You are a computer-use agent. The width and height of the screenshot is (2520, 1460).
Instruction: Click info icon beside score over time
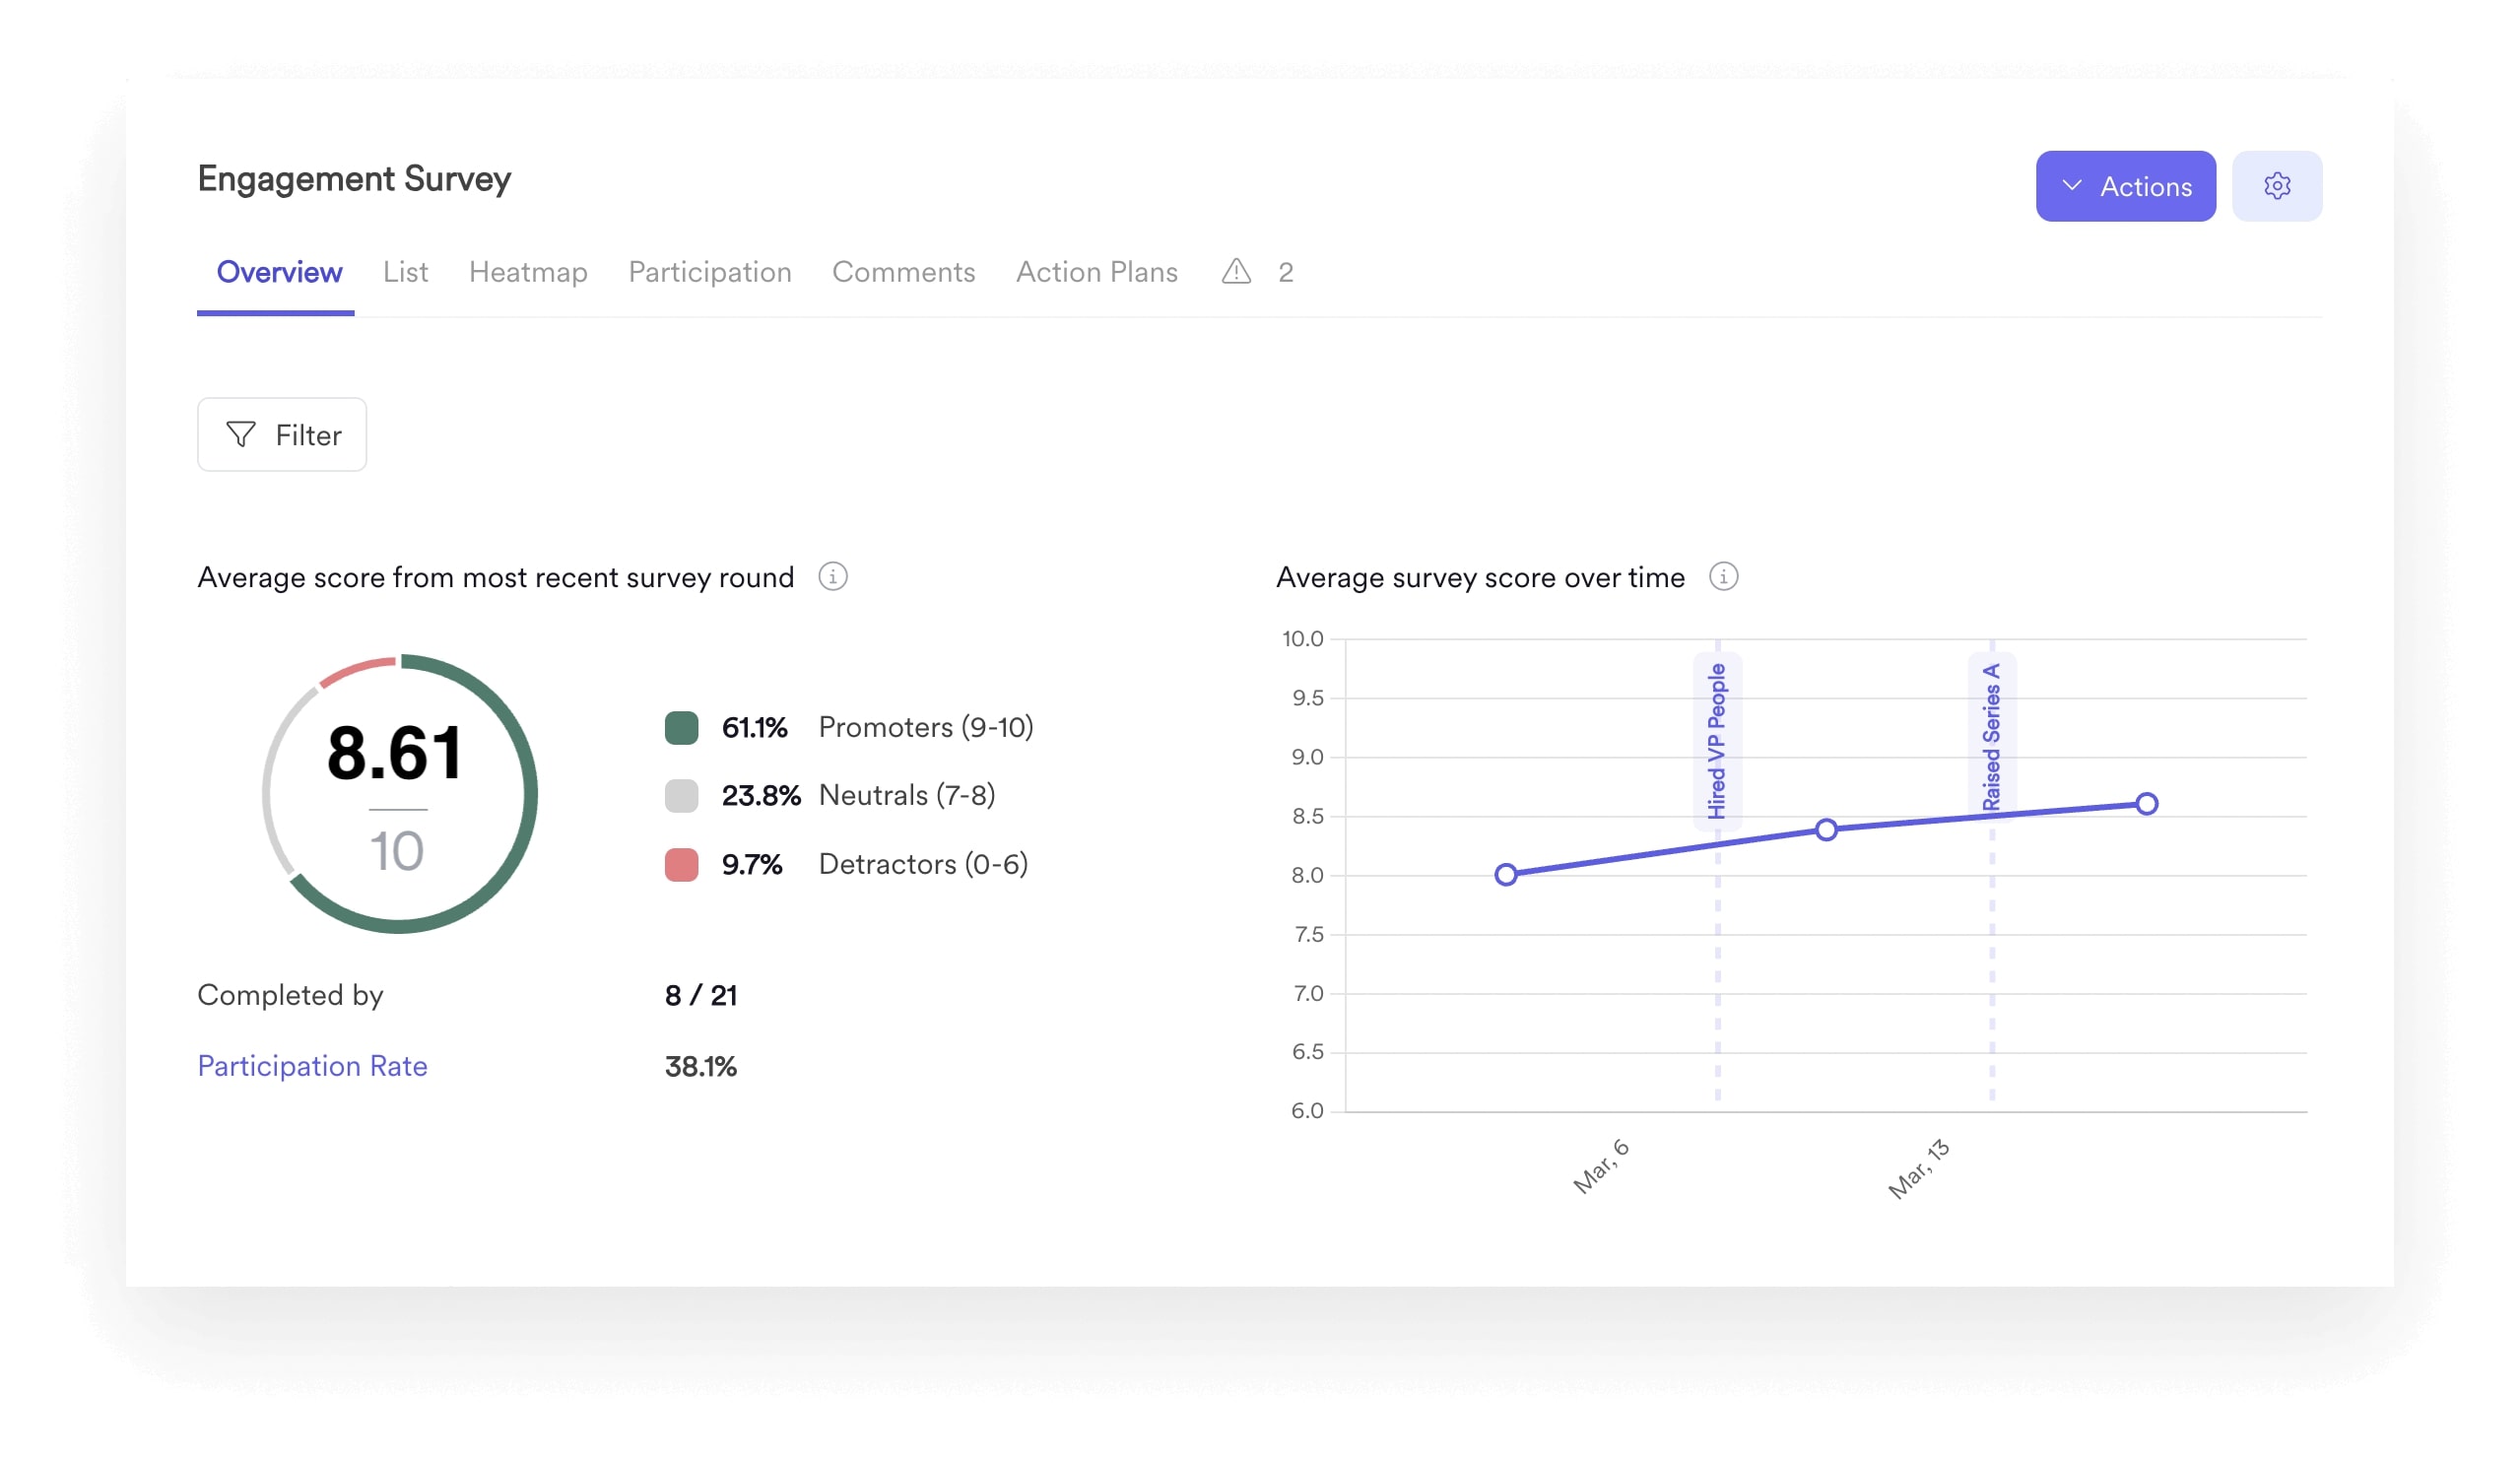[x=1722, y=577]
